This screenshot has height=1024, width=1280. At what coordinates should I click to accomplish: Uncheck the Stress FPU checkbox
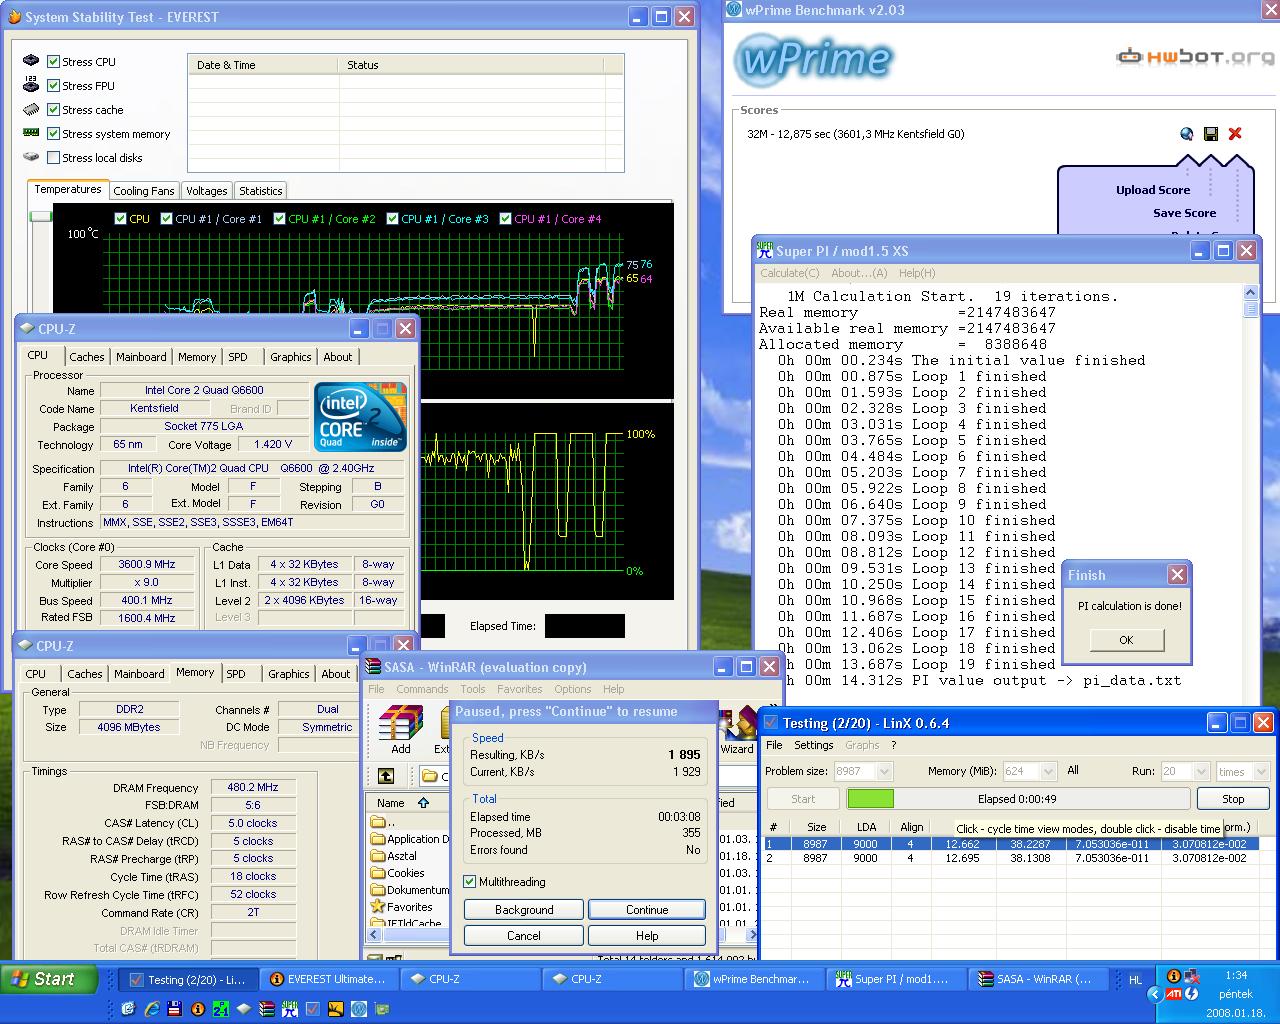coord(54,86)
